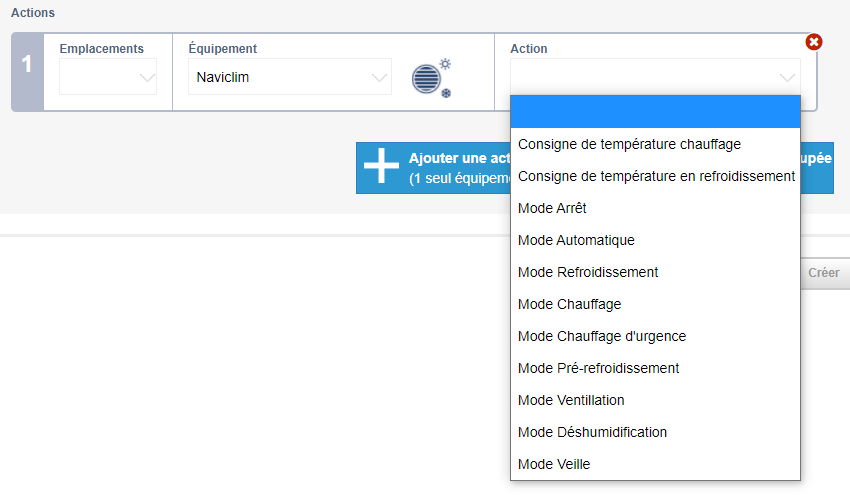Collapse the Action dropdown arrow
The width and height of the screenshot is (850, 504).
[787, 77]
